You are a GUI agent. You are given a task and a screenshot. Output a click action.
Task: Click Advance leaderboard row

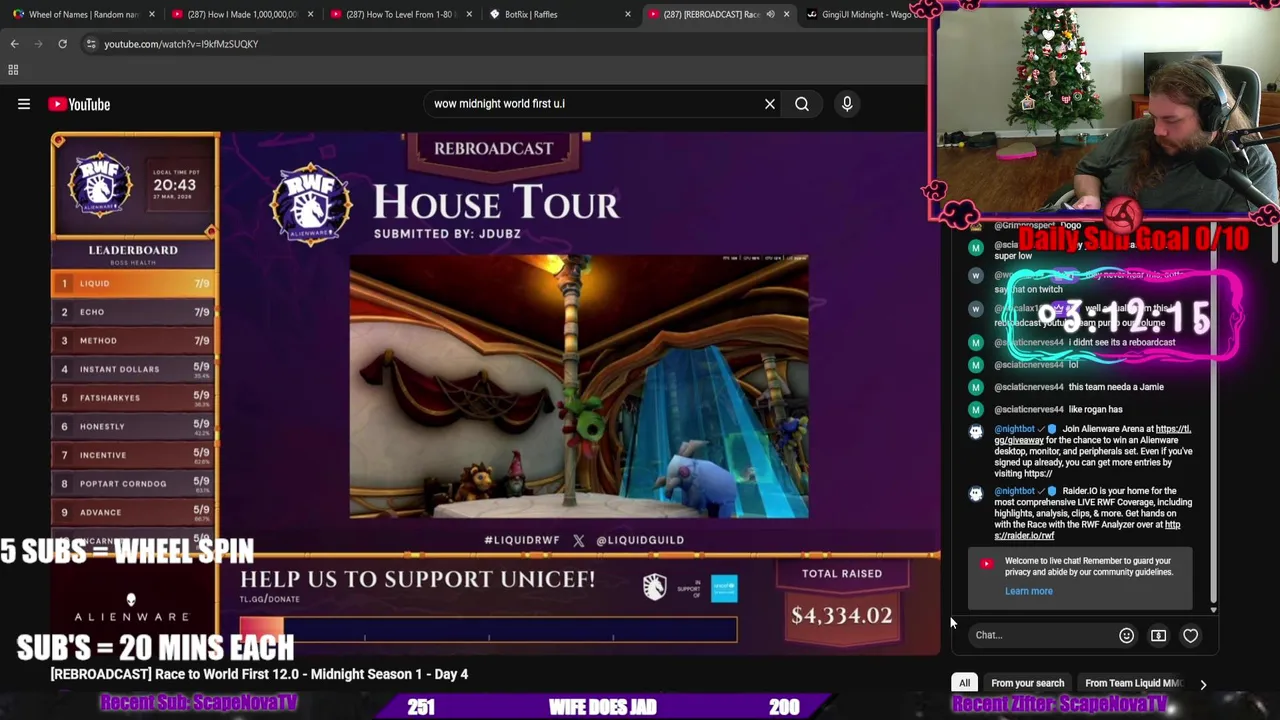133,512
